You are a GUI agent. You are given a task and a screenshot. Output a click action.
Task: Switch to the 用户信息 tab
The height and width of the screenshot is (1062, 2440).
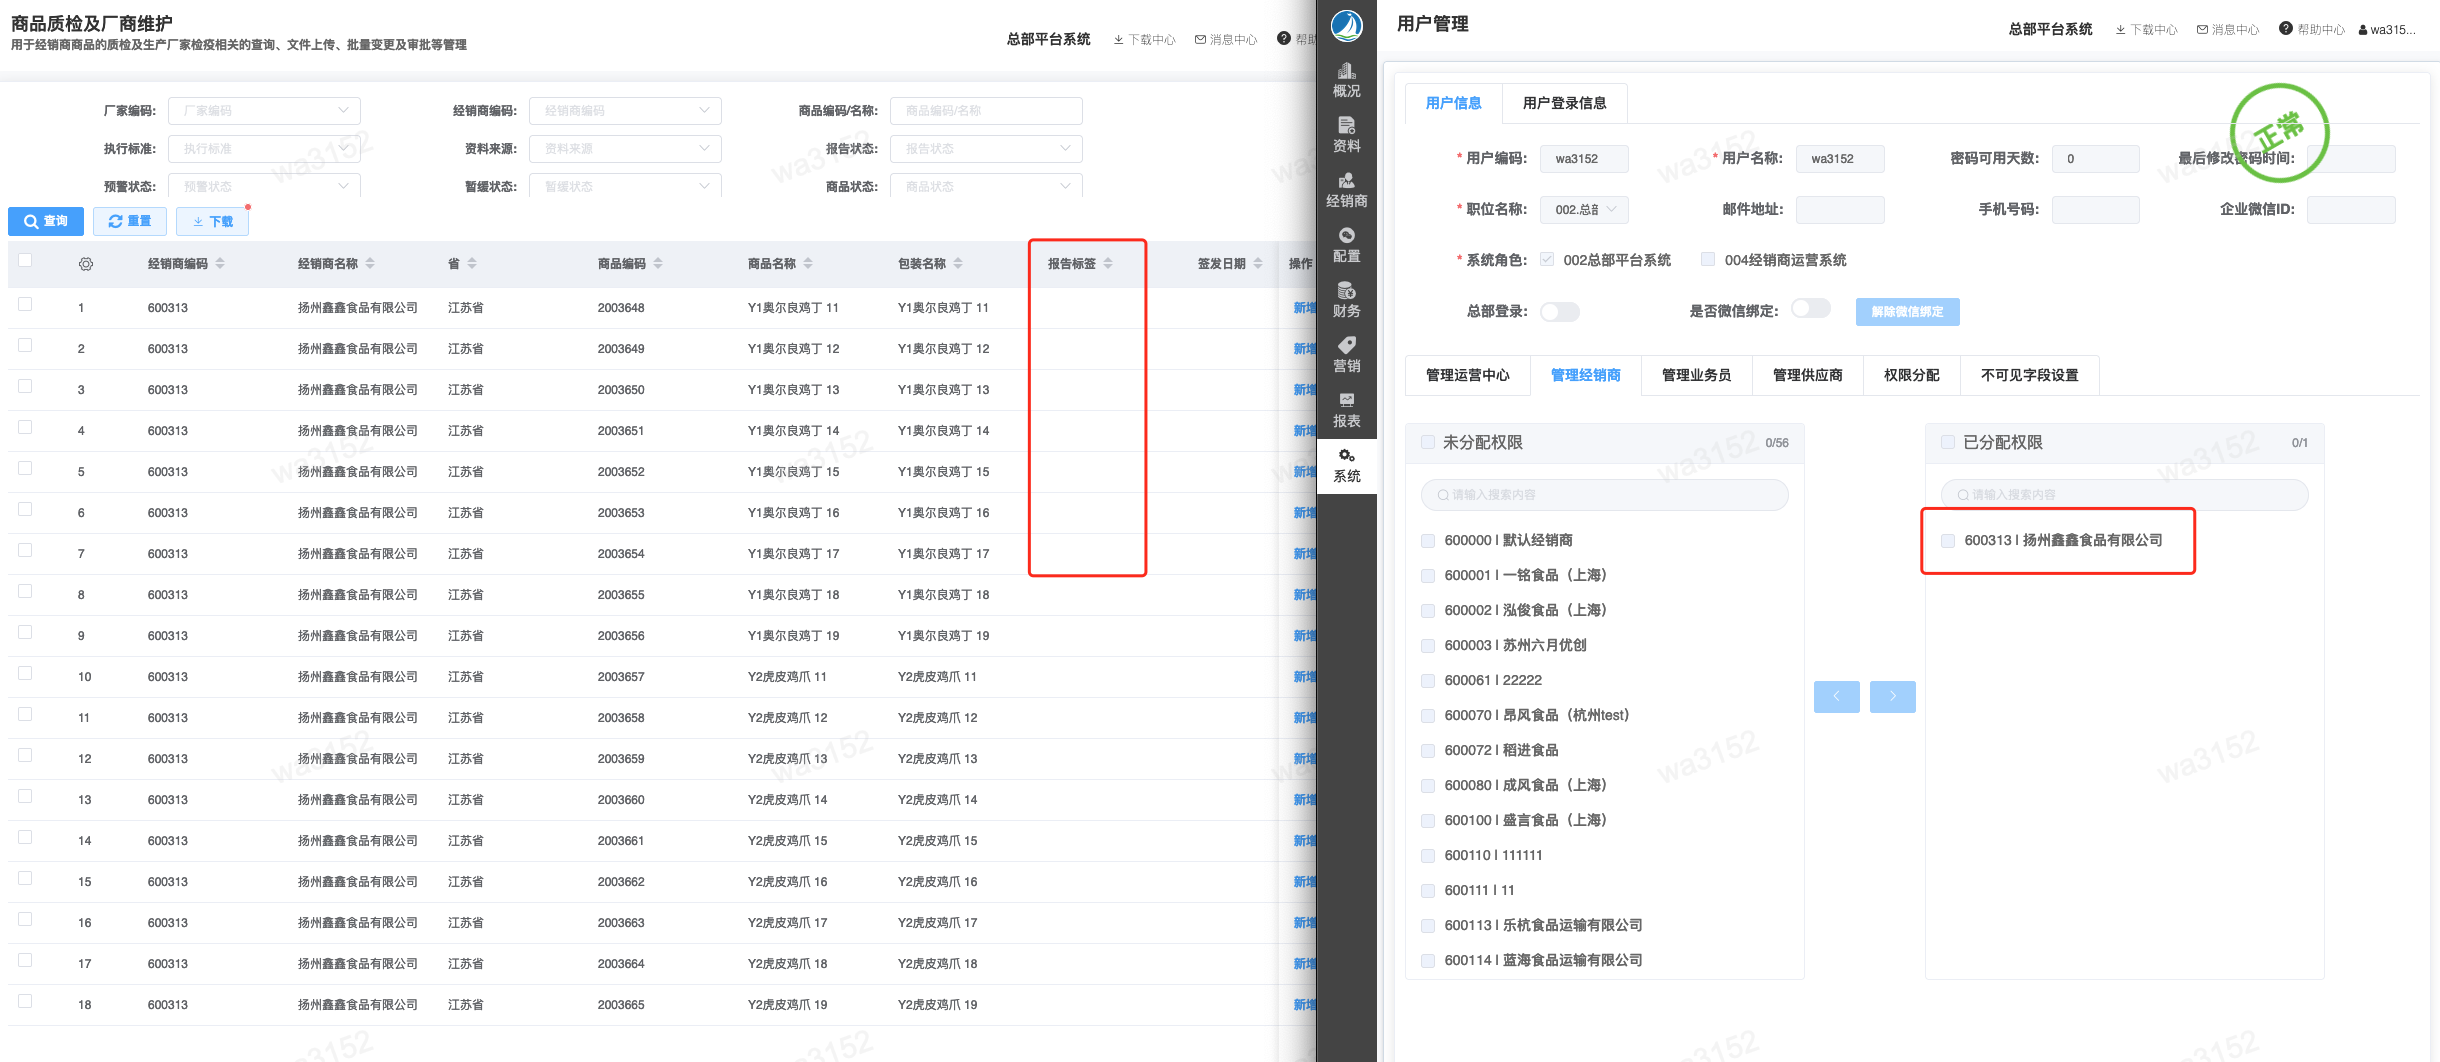click(1454, 103)
